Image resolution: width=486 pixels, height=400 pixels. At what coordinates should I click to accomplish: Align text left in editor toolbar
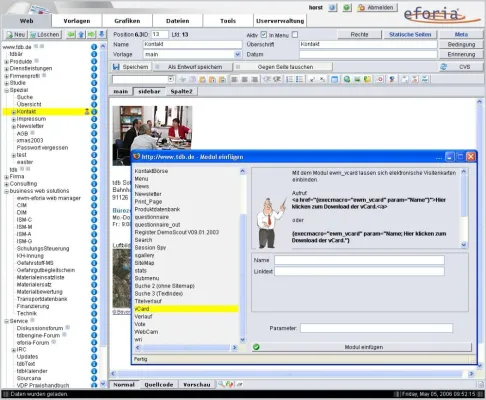click(235, 79)
